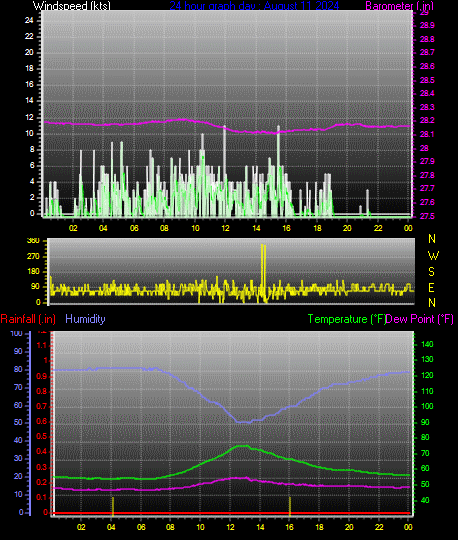Click the "Windspeed (kts)" chart title
Viewport: 458px width, 540px height.
tap(72, 6)
